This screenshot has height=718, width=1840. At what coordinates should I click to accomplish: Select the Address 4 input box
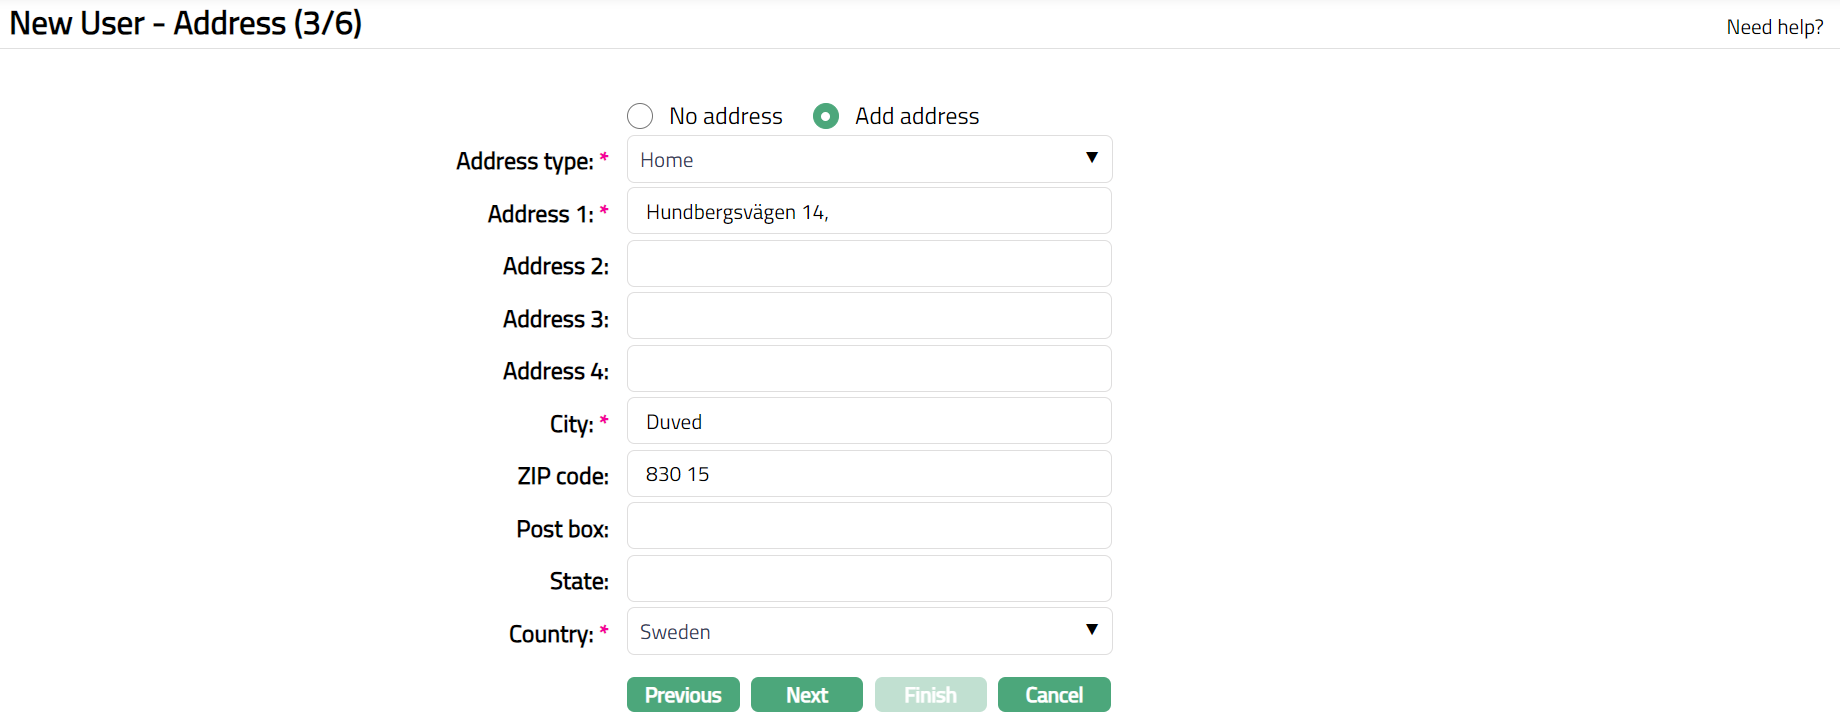coord(868,370)
